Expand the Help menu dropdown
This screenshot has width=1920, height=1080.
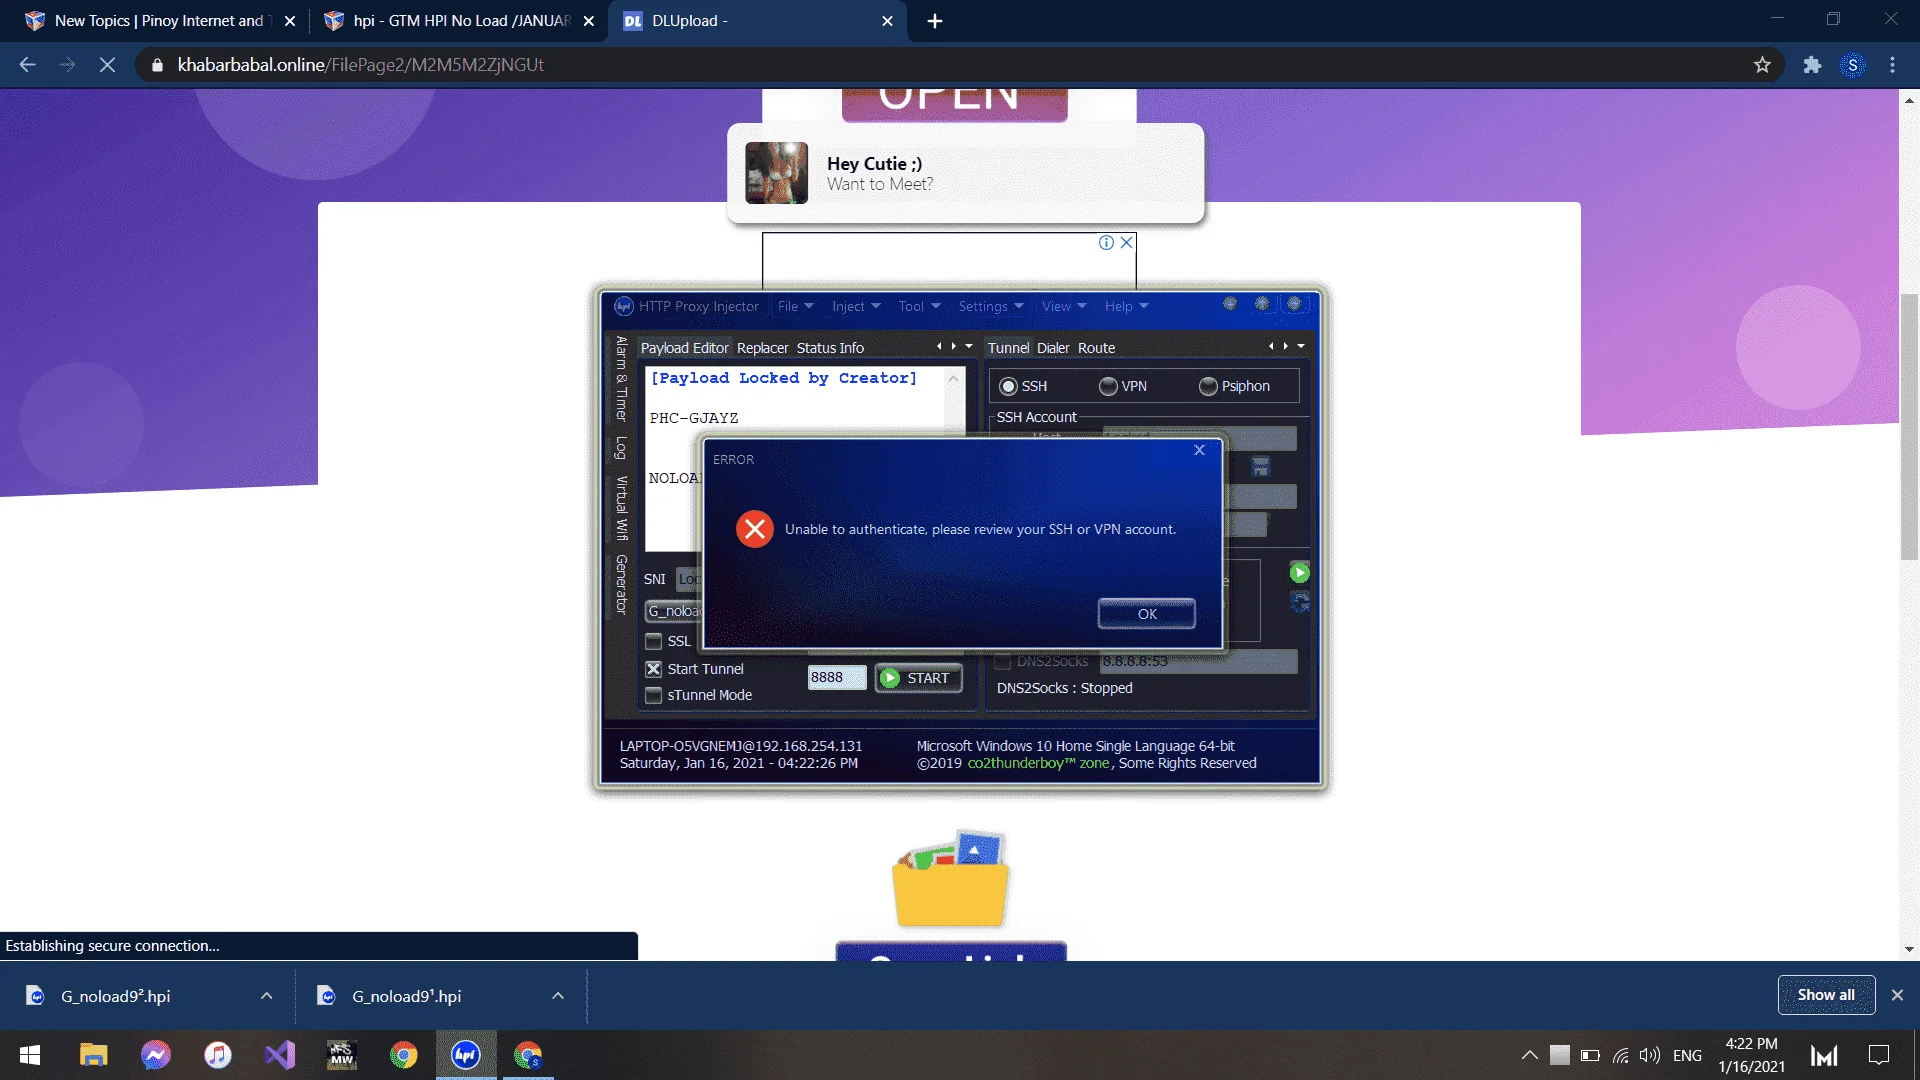[x=1127, y=306]
